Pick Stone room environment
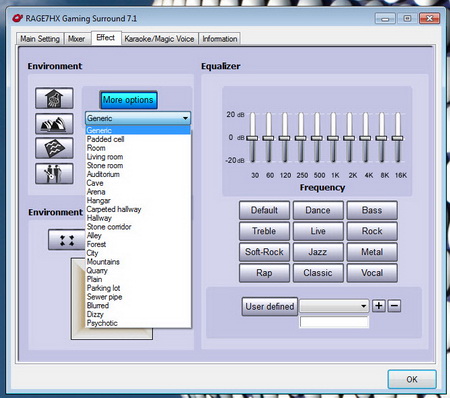This screenshot has height=398, width=450. click(x=138, y=165)
